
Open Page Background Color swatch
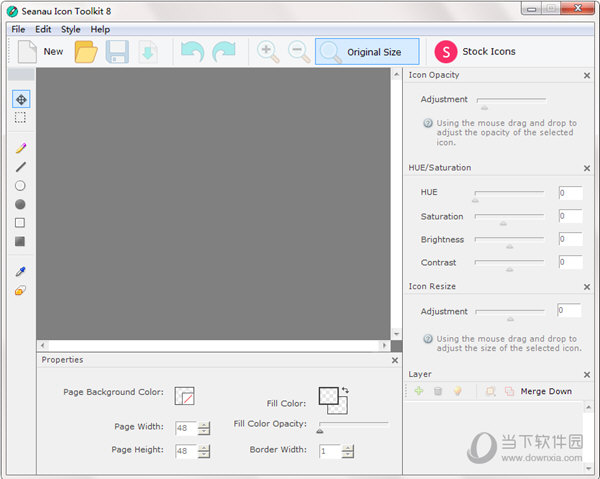[x=184, y=396]
